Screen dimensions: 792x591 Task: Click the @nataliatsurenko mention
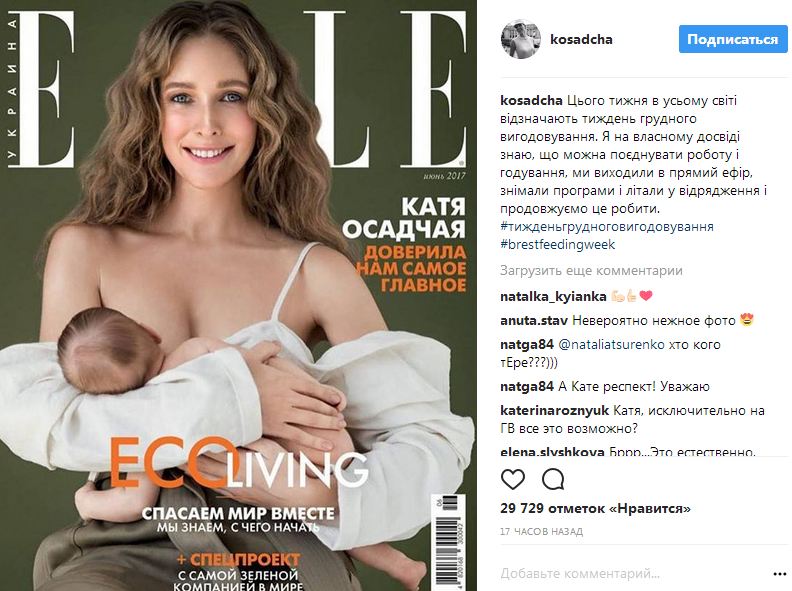pyautogui.click(x=610, y=345)
